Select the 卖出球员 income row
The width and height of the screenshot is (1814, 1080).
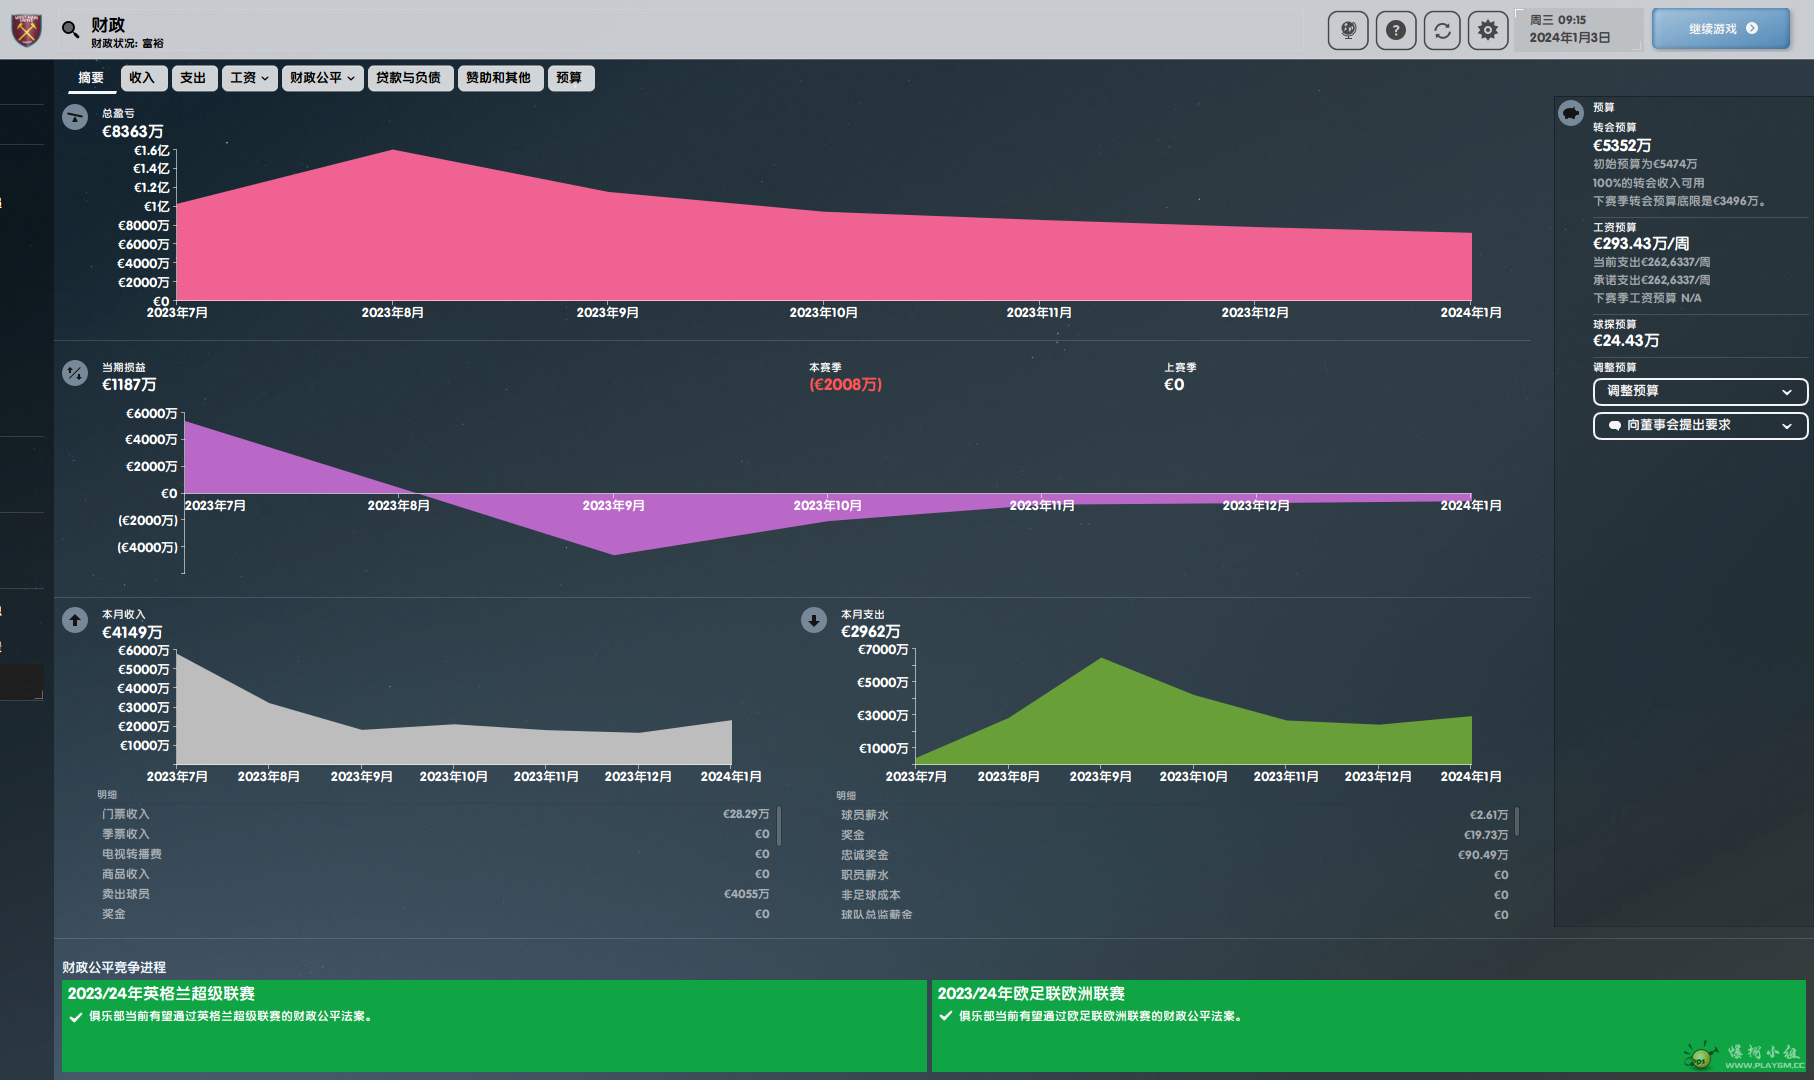click(x=435, y=894)
